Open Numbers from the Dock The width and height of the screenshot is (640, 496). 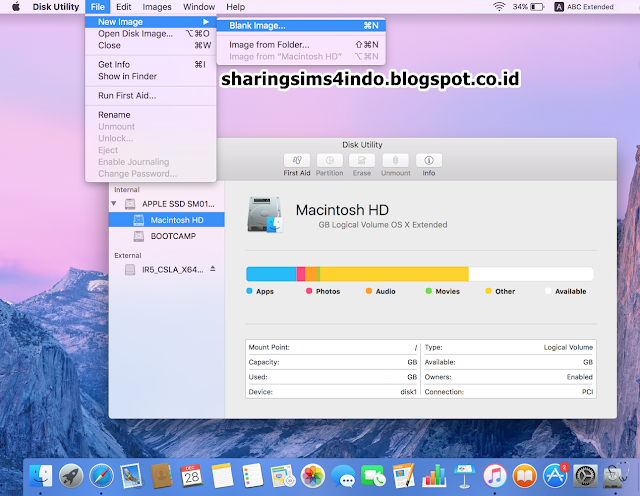pyautogui.click(x=434, y=476)
